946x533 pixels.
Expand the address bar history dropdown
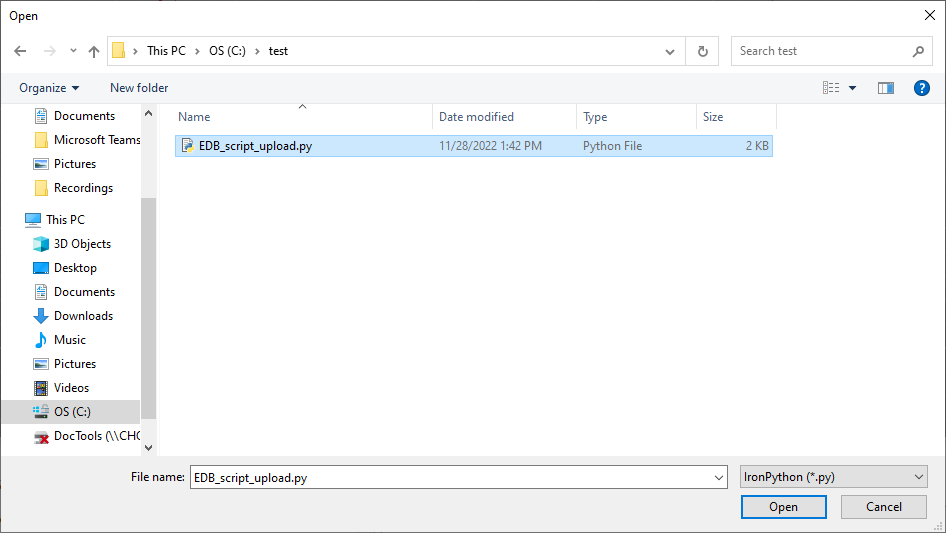tap(670, 51)
